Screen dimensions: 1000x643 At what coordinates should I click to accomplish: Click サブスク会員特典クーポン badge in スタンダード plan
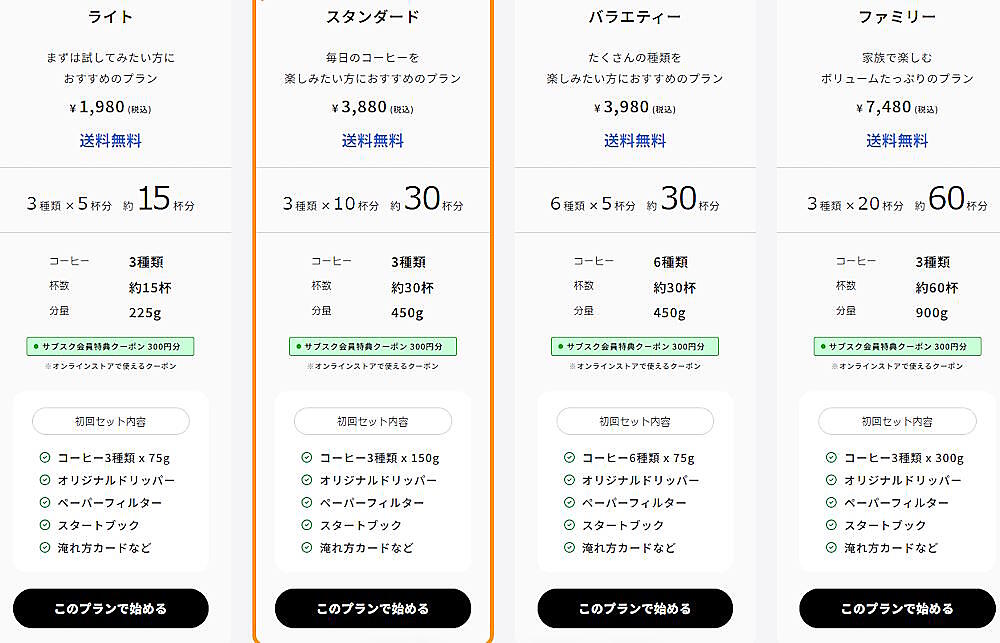[x=373, y=346]
